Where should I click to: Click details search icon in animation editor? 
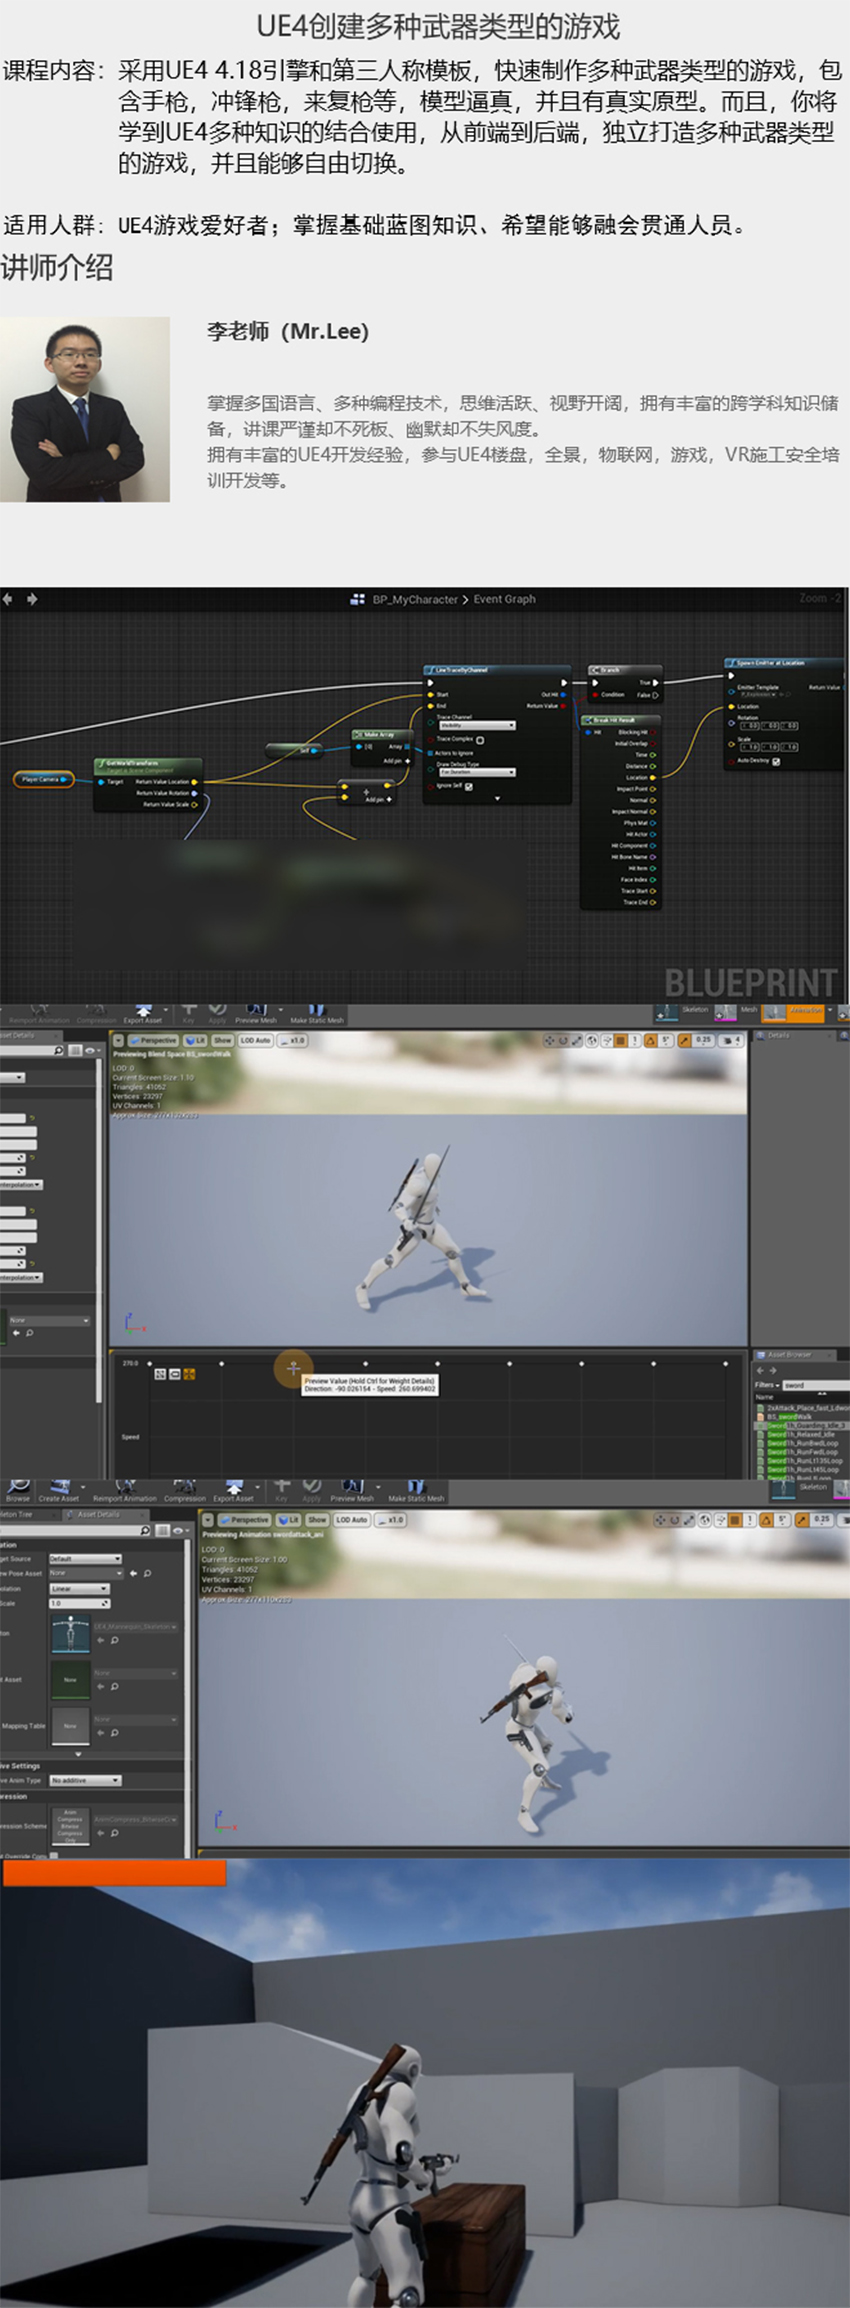coord(146,1530)
